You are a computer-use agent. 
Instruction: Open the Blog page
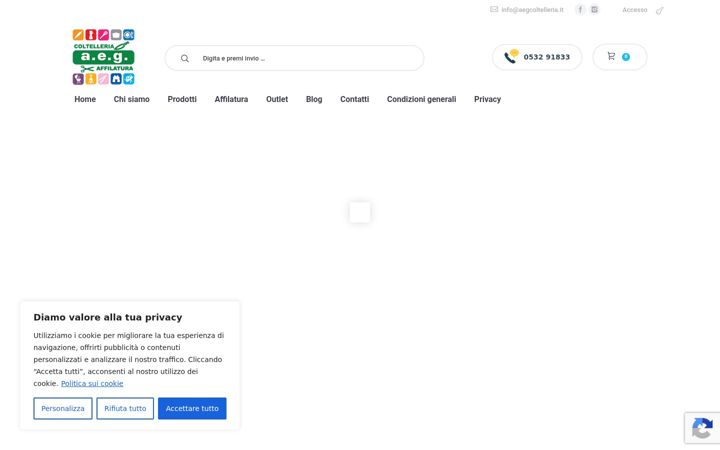tap(314, 99)
